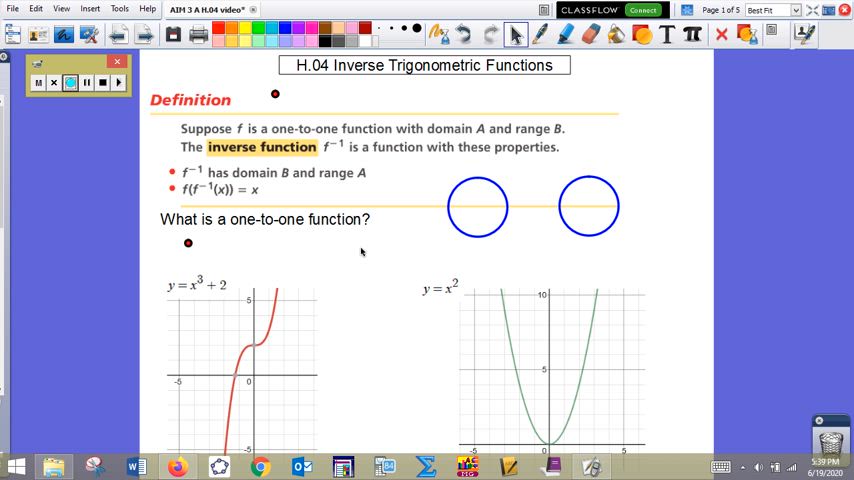Click the Reset Page icon

point(747,34)
